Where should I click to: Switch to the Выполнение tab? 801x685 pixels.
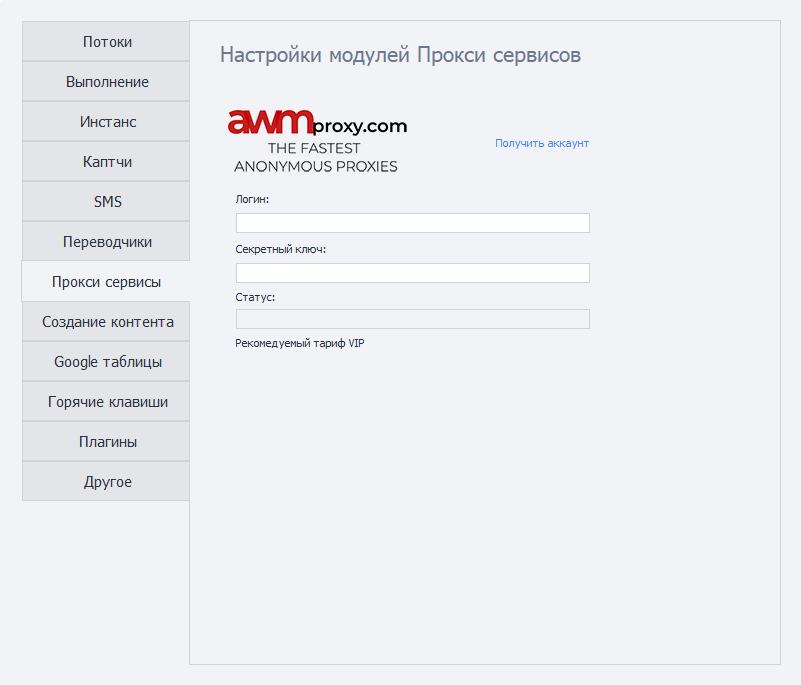pos(107,82)
